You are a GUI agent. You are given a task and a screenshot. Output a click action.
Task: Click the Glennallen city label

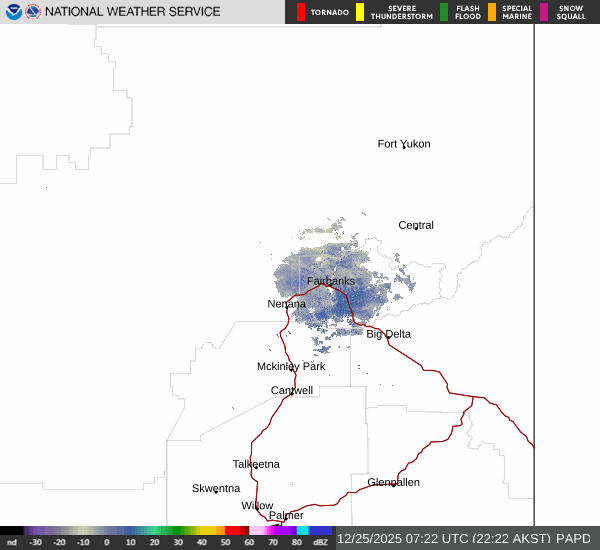pos(393,482)
